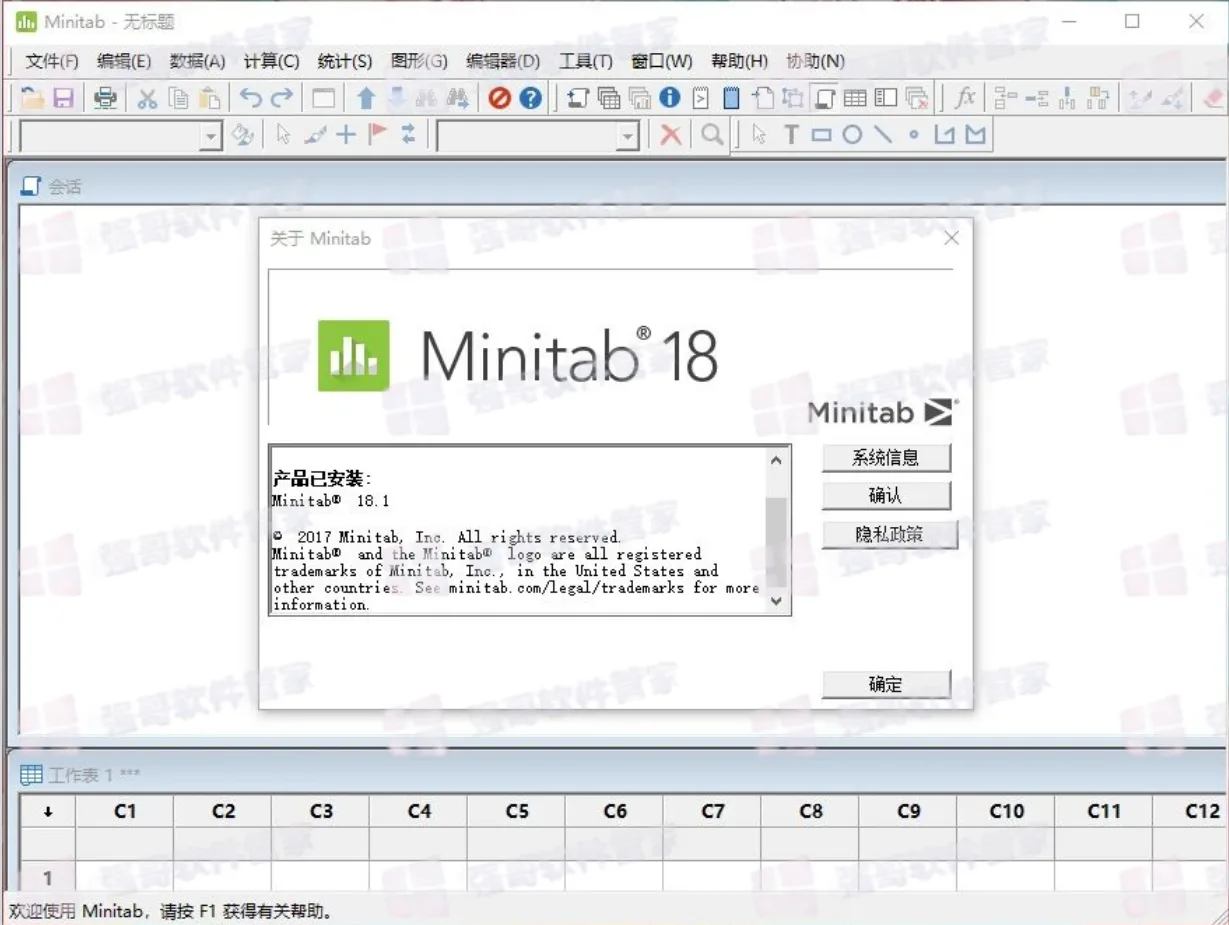Save the project using the floppy icon
Image resolution: width=1229 pixels, height=925 pixels.
pyautogui.click(x=64, y=98)
